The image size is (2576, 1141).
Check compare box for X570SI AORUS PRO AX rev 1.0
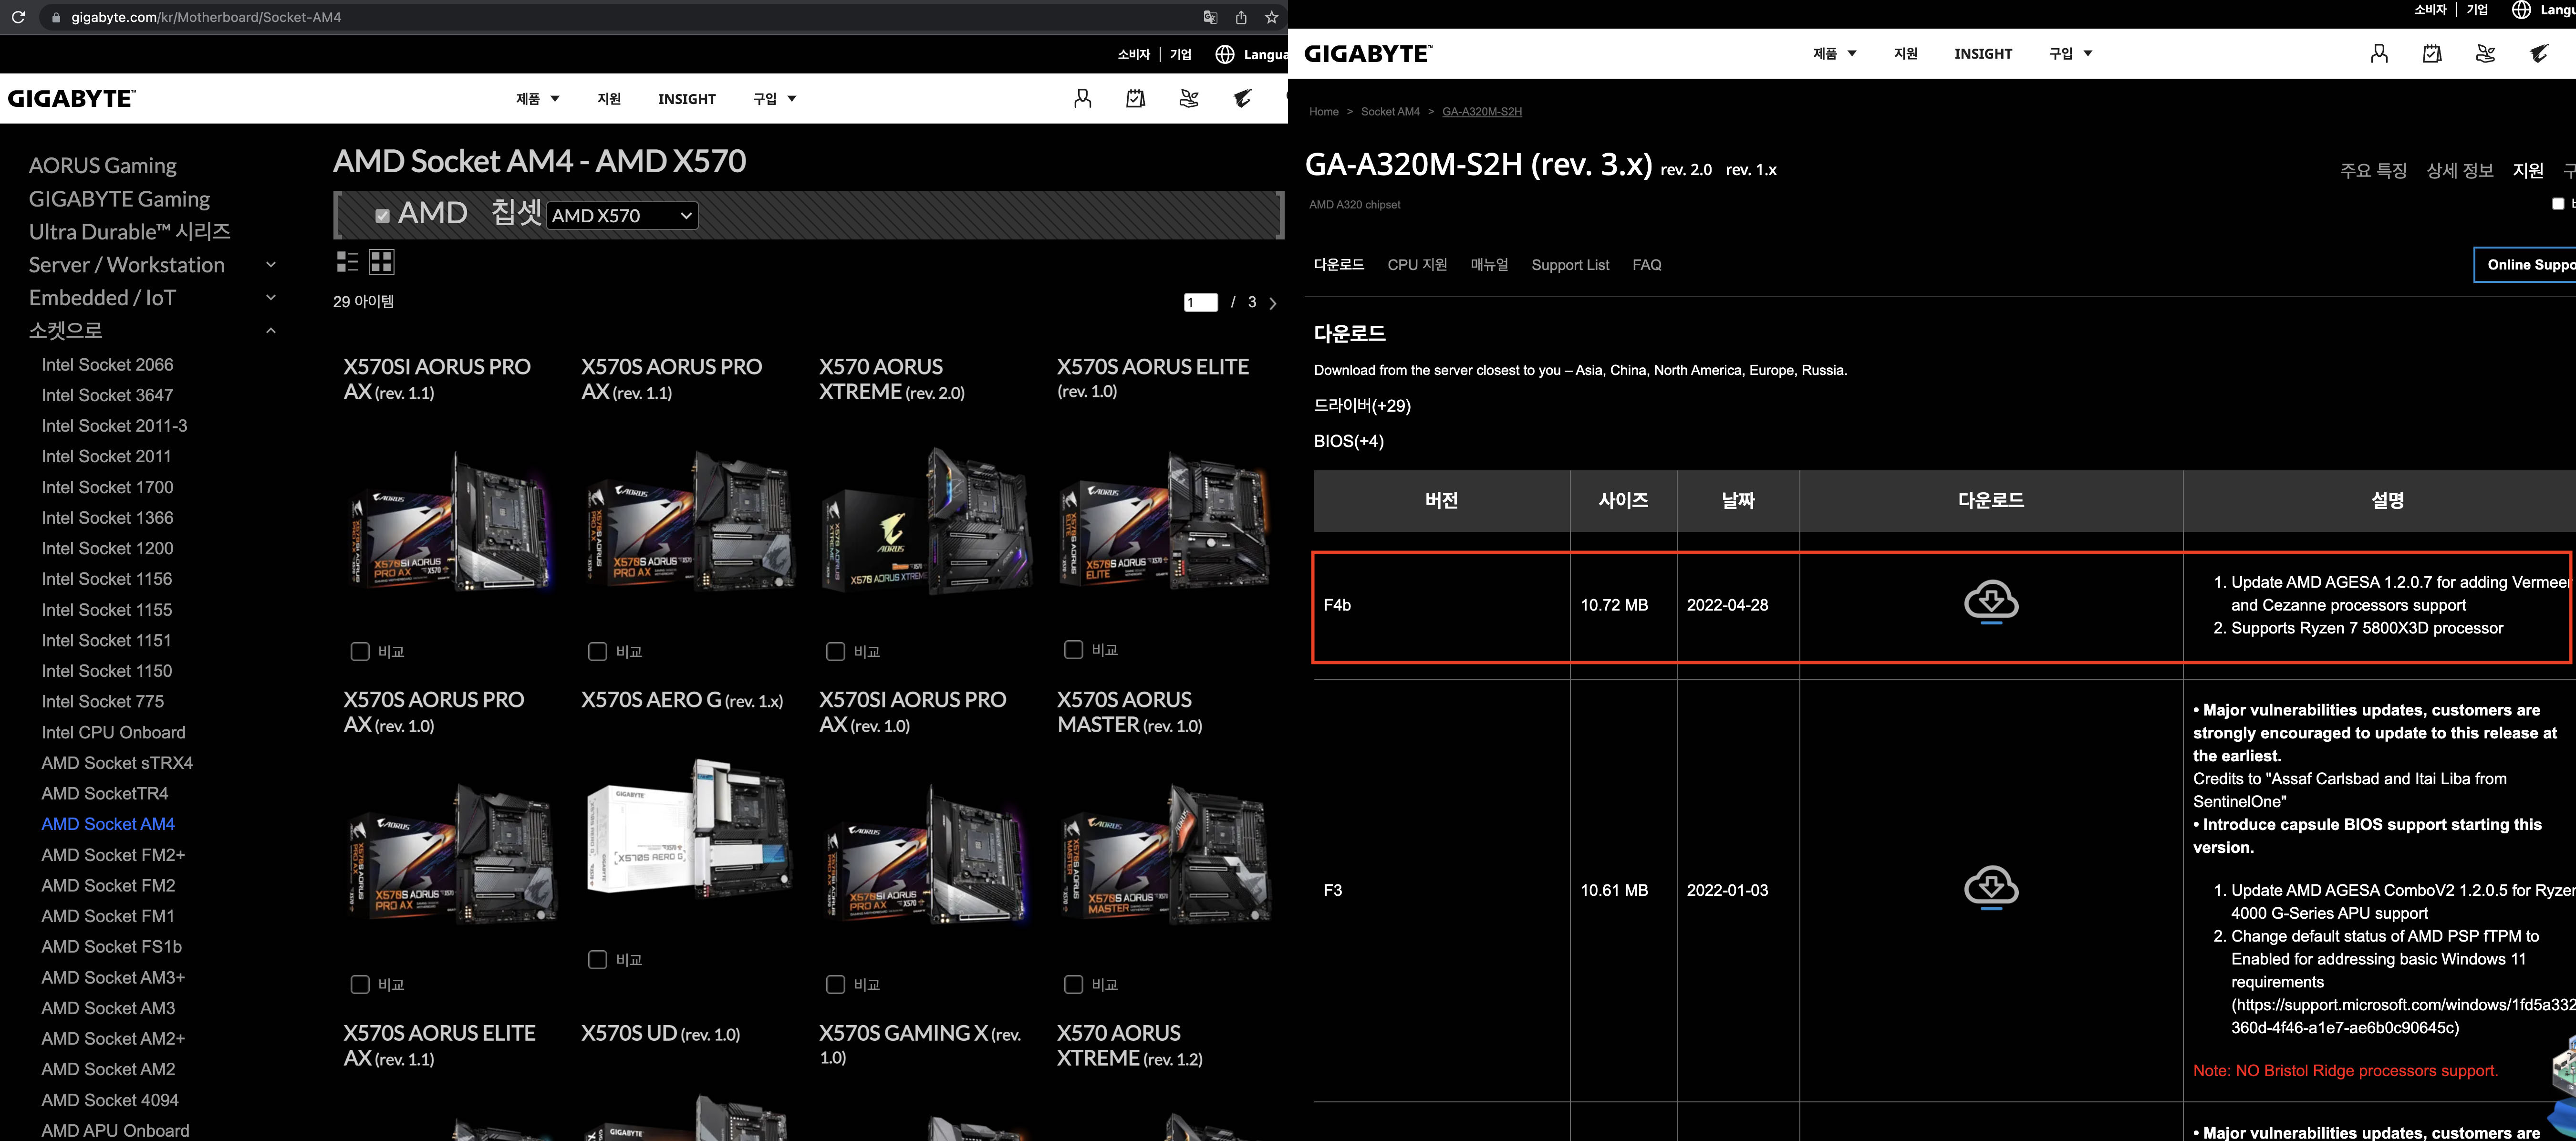pos(836,984)
